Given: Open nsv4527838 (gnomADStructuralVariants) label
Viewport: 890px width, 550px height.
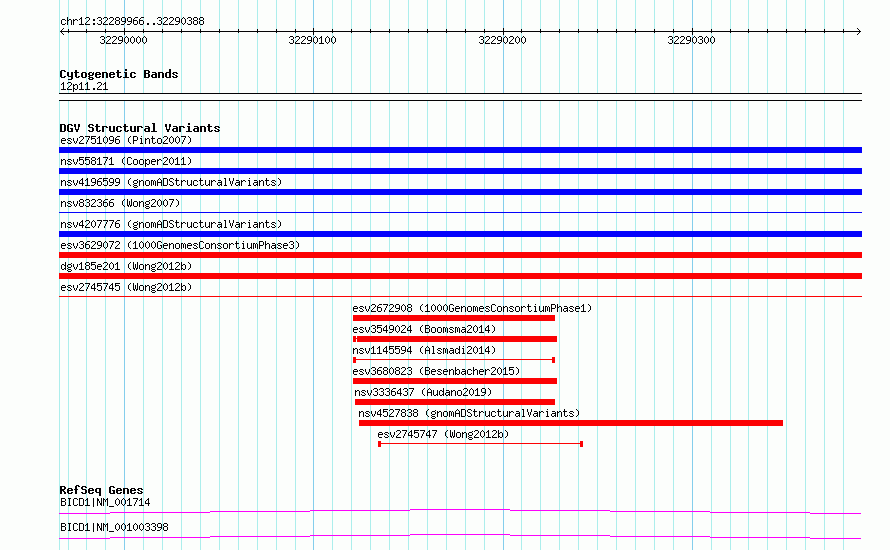Looking at the screenshot, I should click(469, 413).
